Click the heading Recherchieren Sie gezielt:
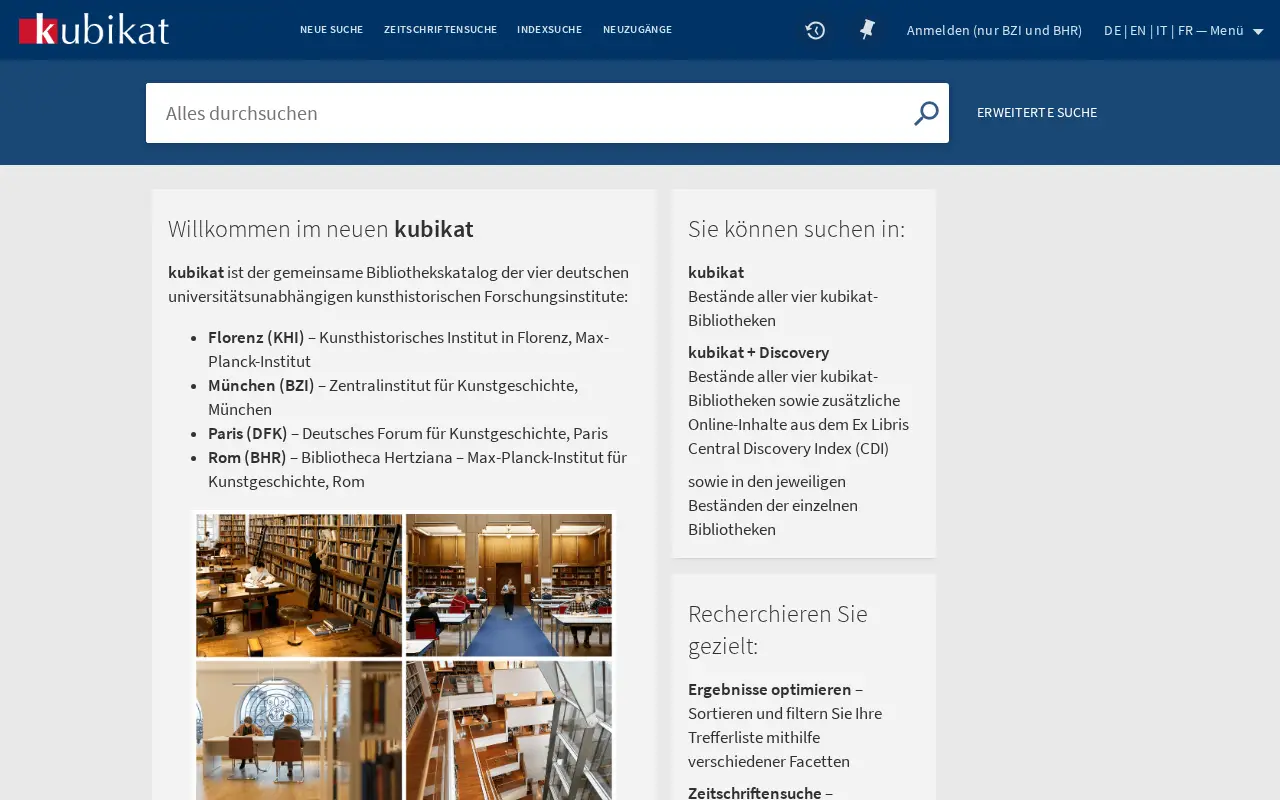The image size is (1280, 800). point(778,629)
